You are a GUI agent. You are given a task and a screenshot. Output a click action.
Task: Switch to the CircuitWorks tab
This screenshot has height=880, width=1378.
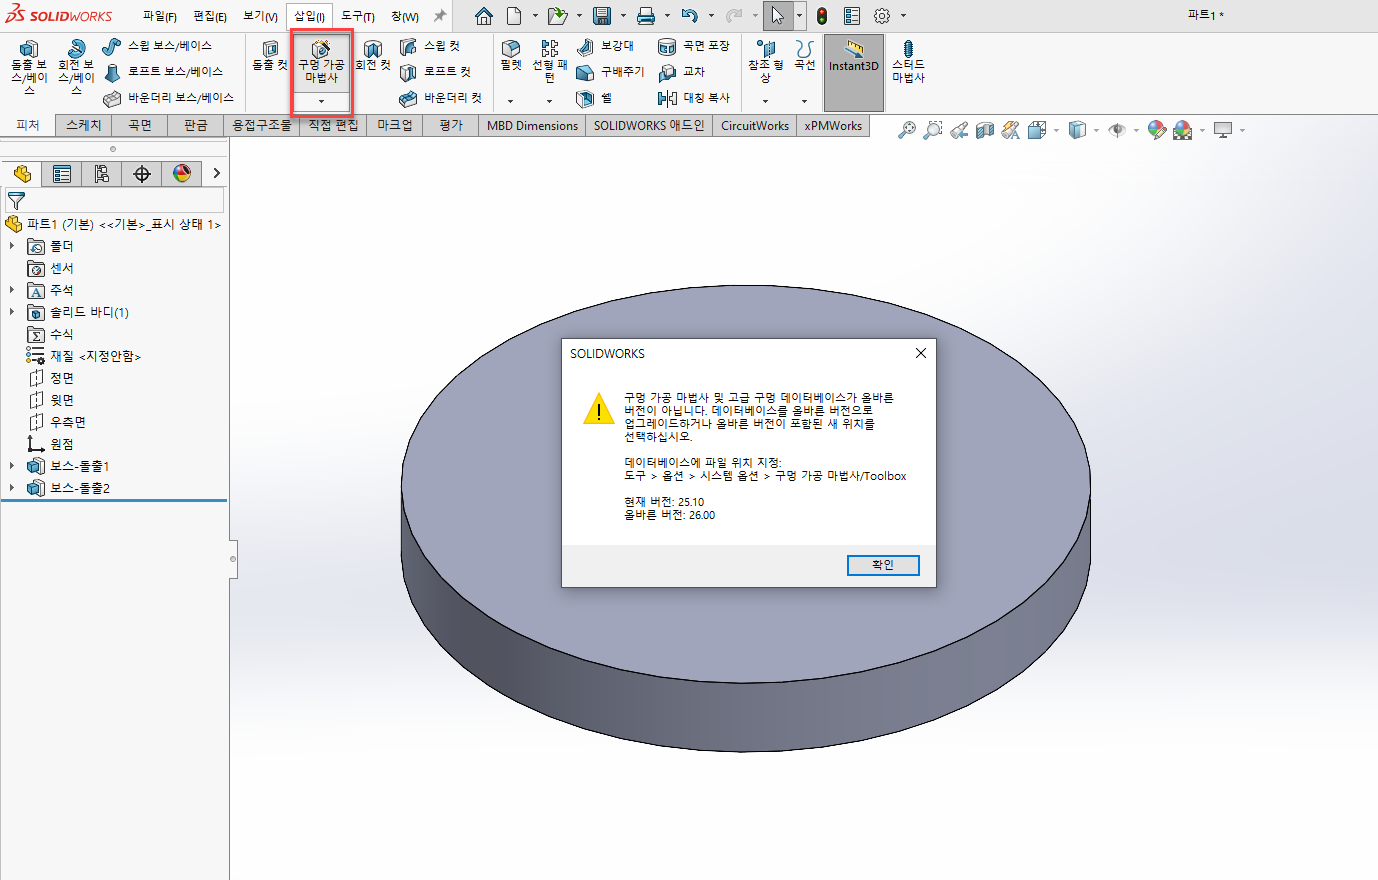tap(755, 125)
